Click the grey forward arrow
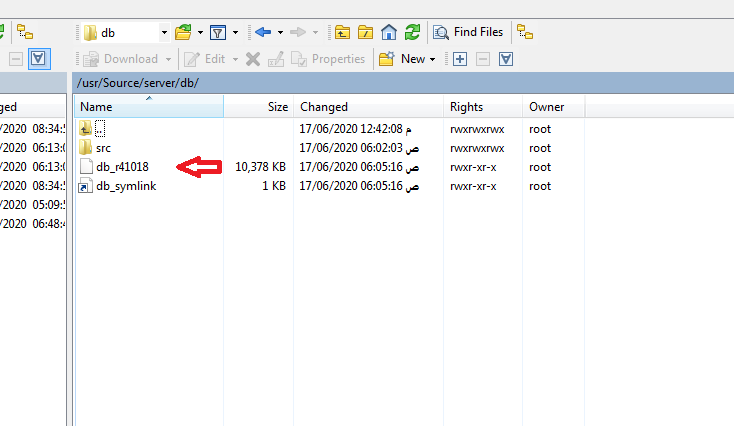This screenshot has width=734, height=426. [298, 32]
